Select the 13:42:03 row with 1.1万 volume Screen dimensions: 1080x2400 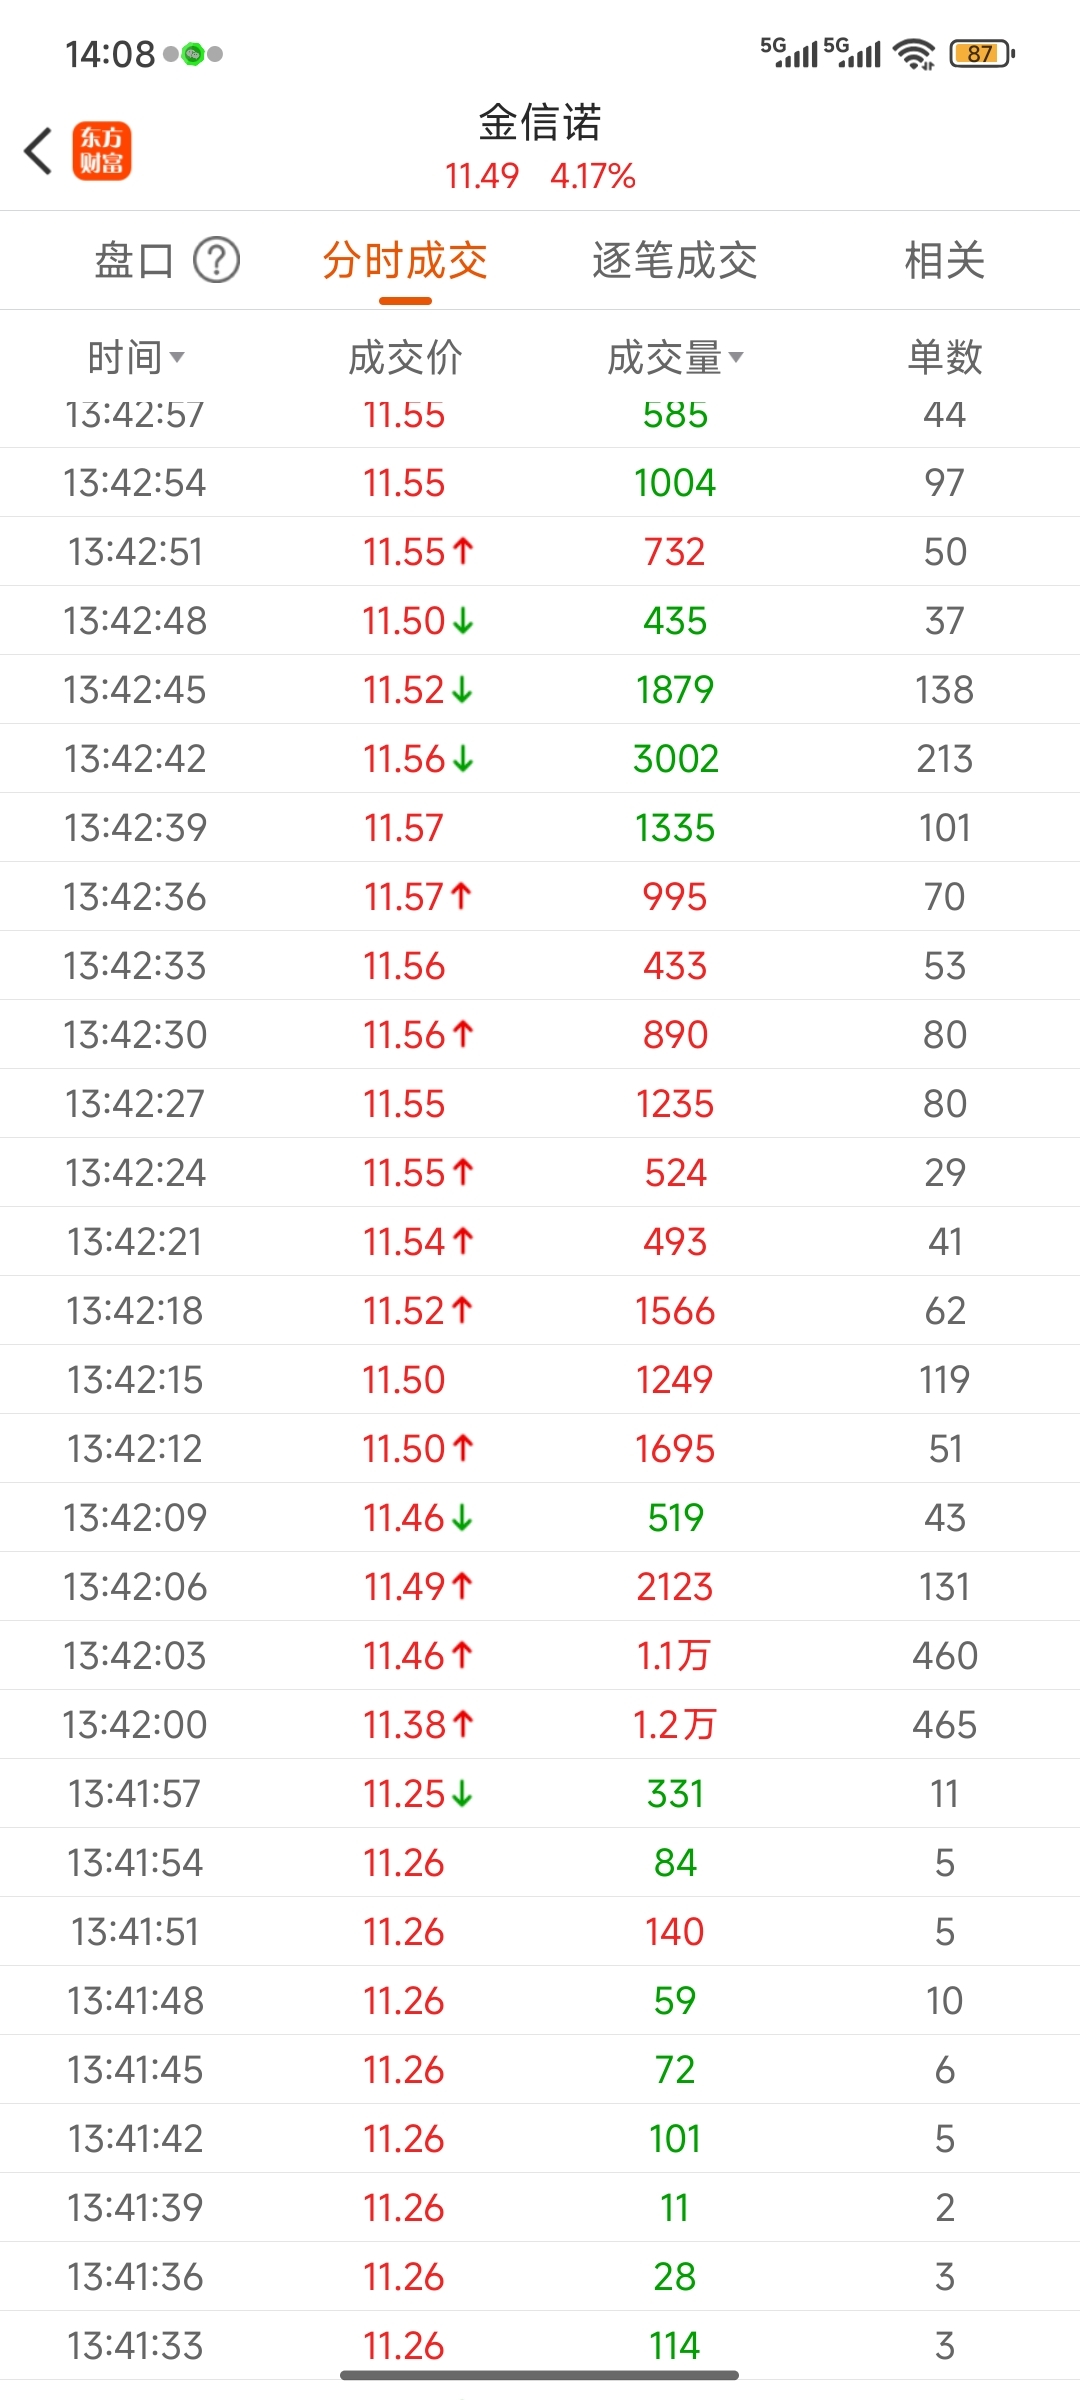pyautogui.click(x=540, y=1655)
